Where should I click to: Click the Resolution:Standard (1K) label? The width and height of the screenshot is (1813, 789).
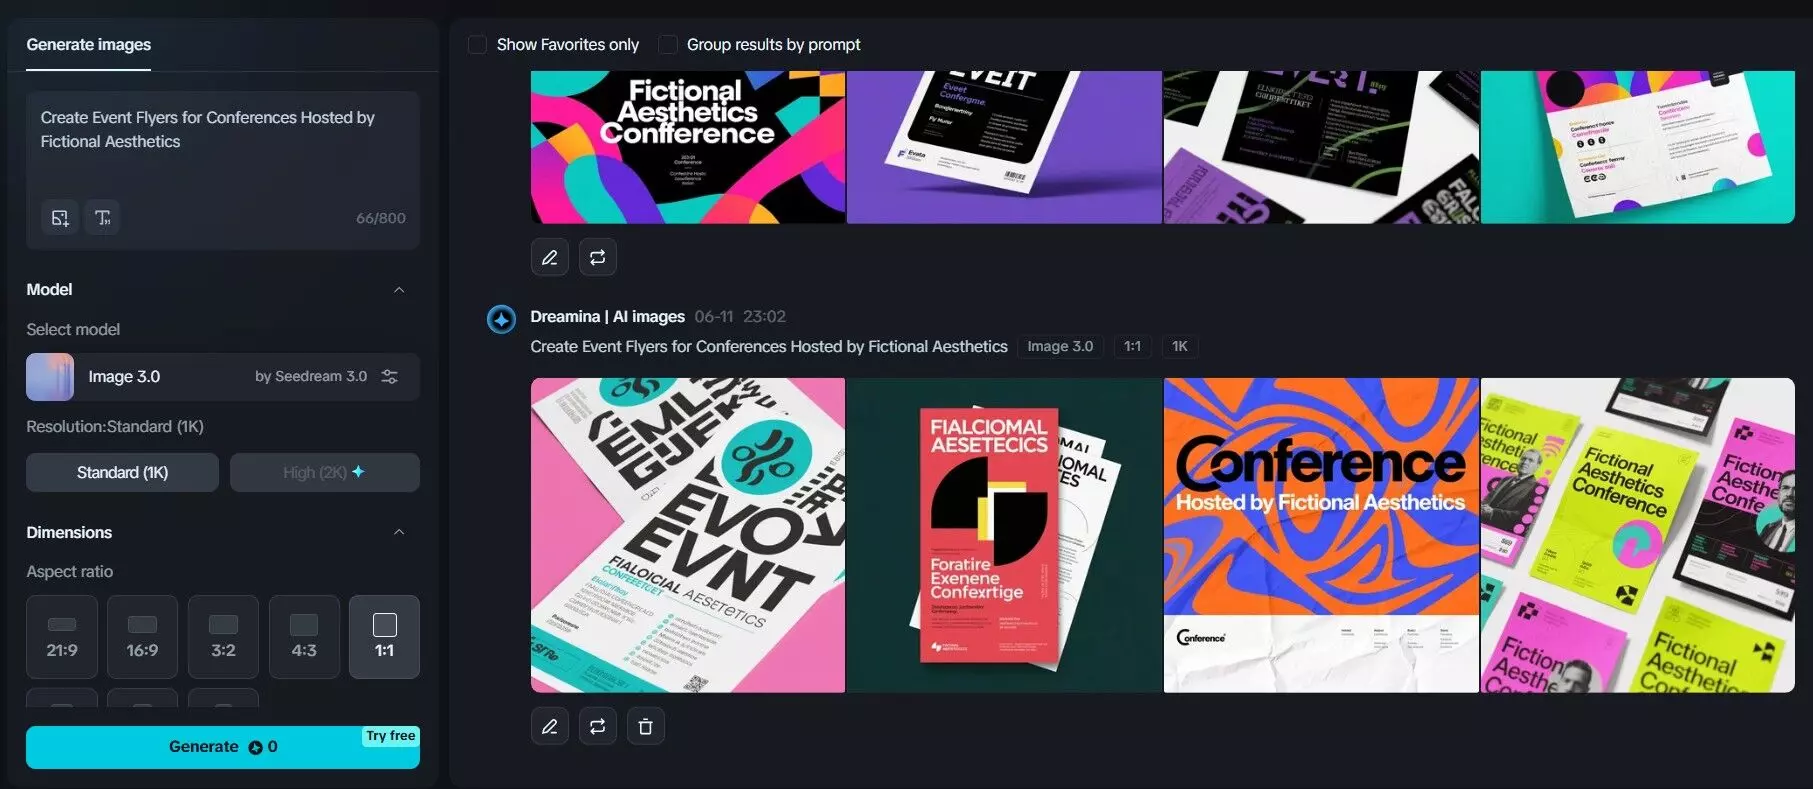[115, 426]
